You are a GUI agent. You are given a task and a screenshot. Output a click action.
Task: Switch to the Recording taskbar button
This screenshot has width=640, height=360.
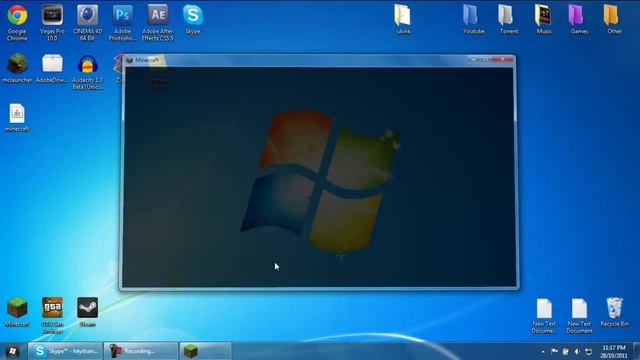point(141,351)
